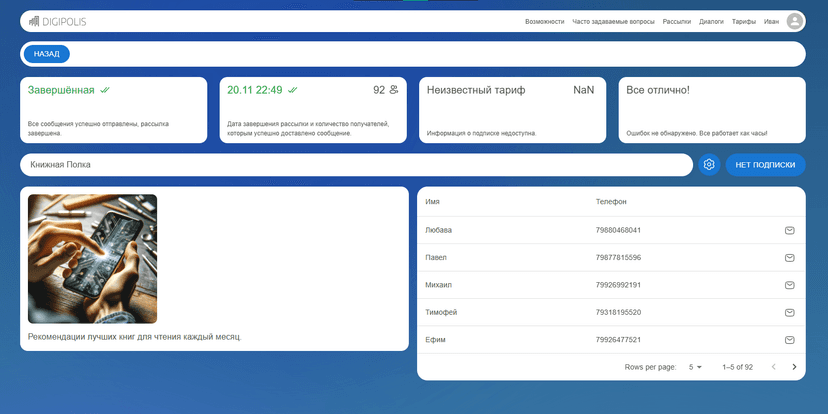
Task: Go to next page of recipients
Action: coord(794,367)
